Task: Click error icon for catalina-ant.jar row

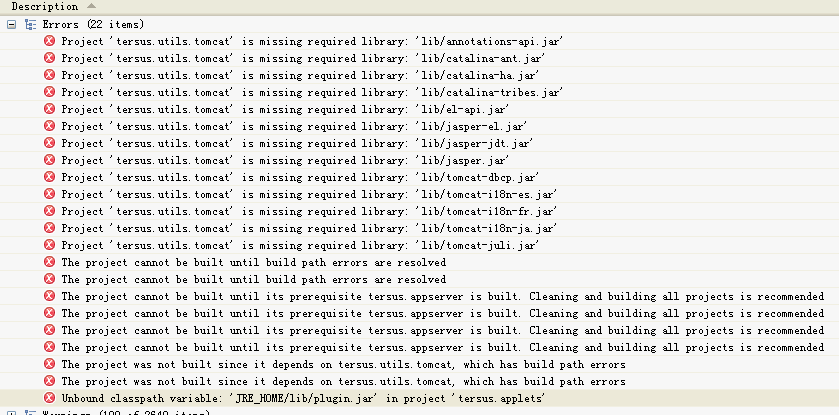Action: 50,58
